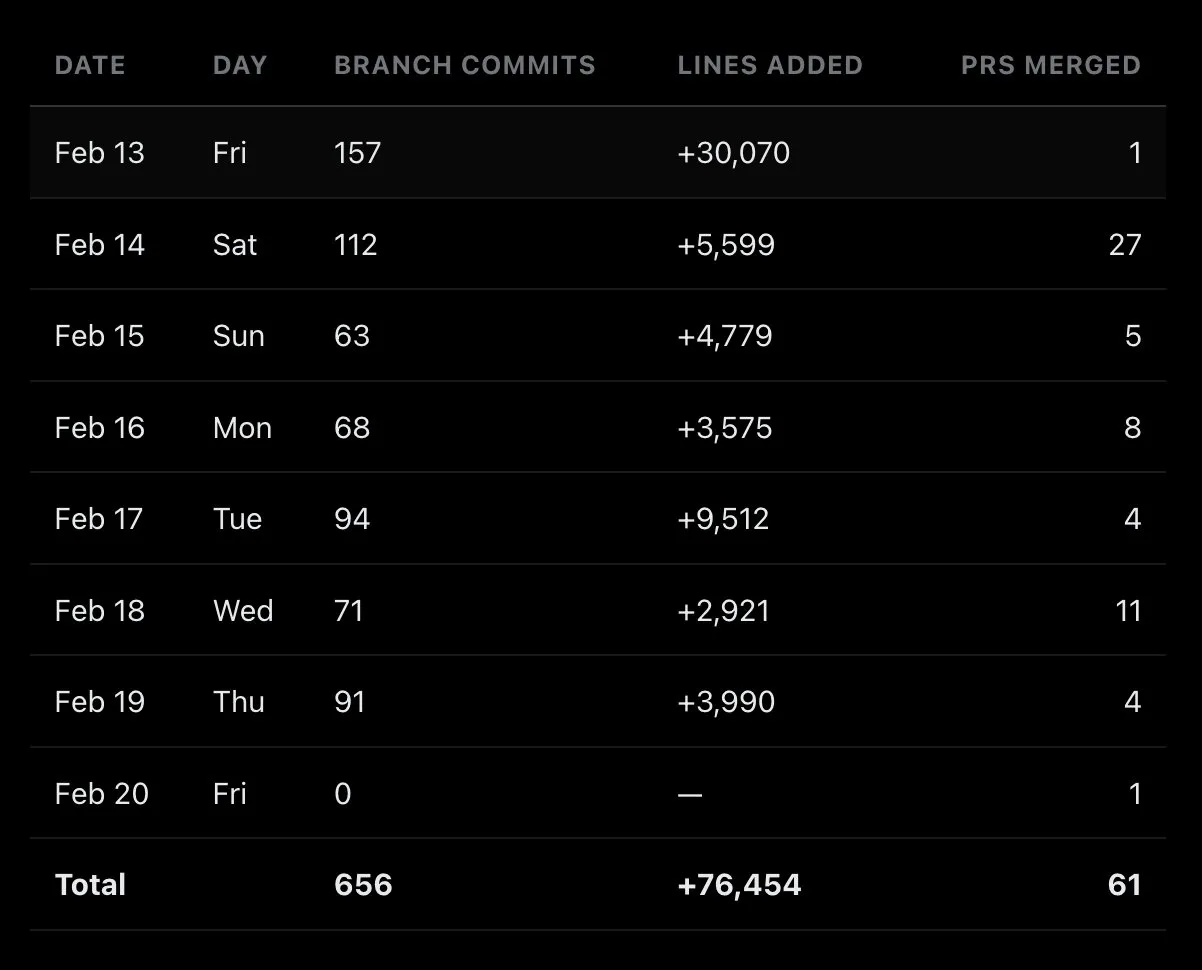
Task: Click the 68 branch commits cell
Action: coord(352,428)
